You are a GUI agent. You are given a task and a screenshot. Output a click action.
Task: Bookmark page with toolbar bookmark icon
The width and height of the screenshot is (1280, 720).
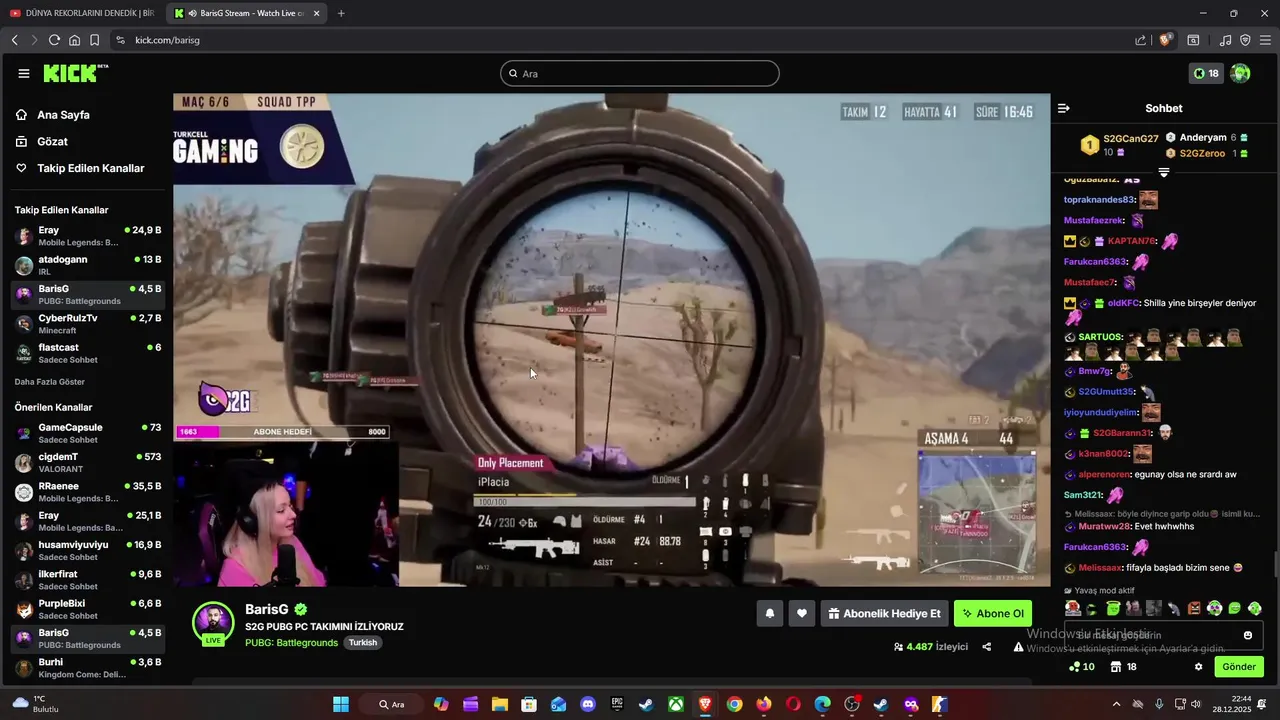[x=94, y=40]
